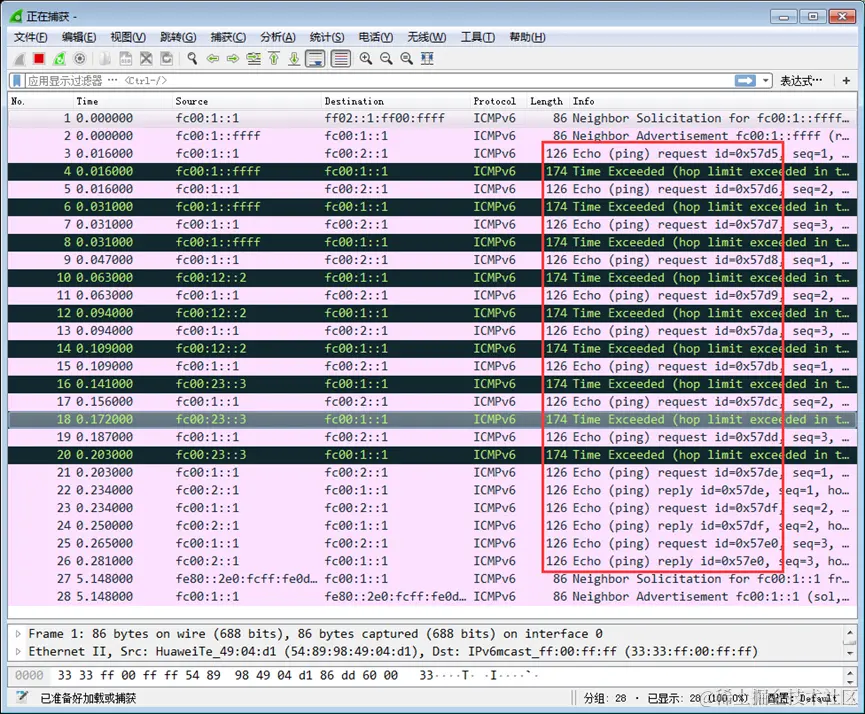Stop the running capture (red square)
Image resolution: width=865 pixels, height=714 pixels.
(x=39, y=58)
